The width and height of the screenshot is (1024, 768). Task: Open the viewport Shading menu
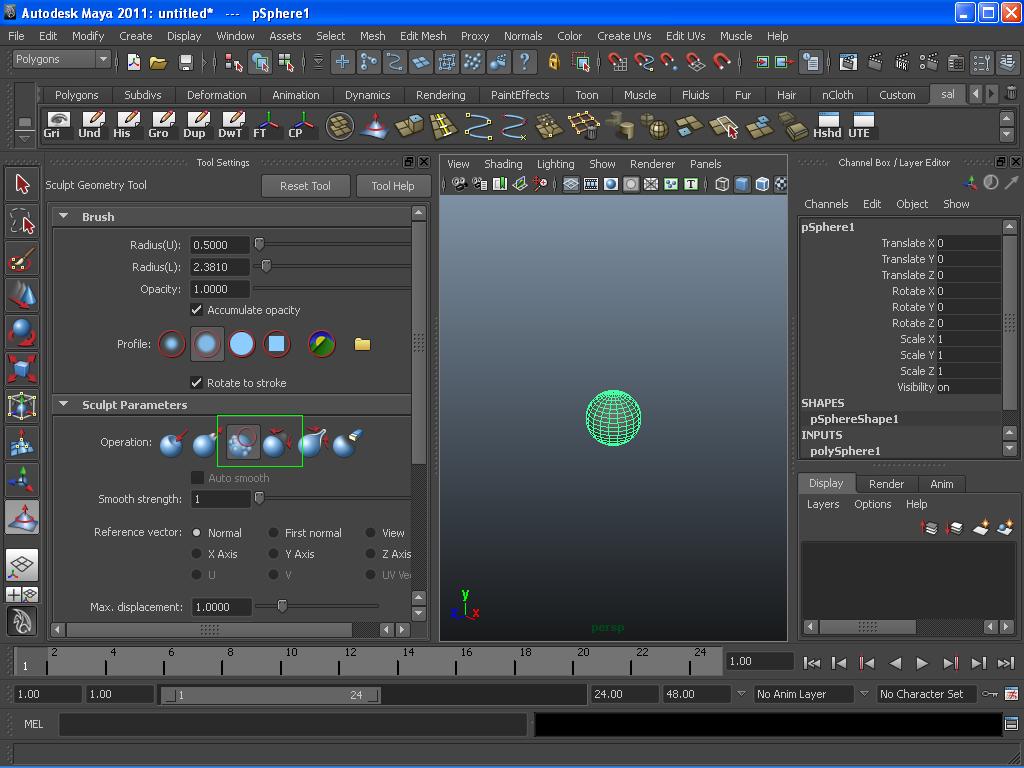(x=503, y=164)
